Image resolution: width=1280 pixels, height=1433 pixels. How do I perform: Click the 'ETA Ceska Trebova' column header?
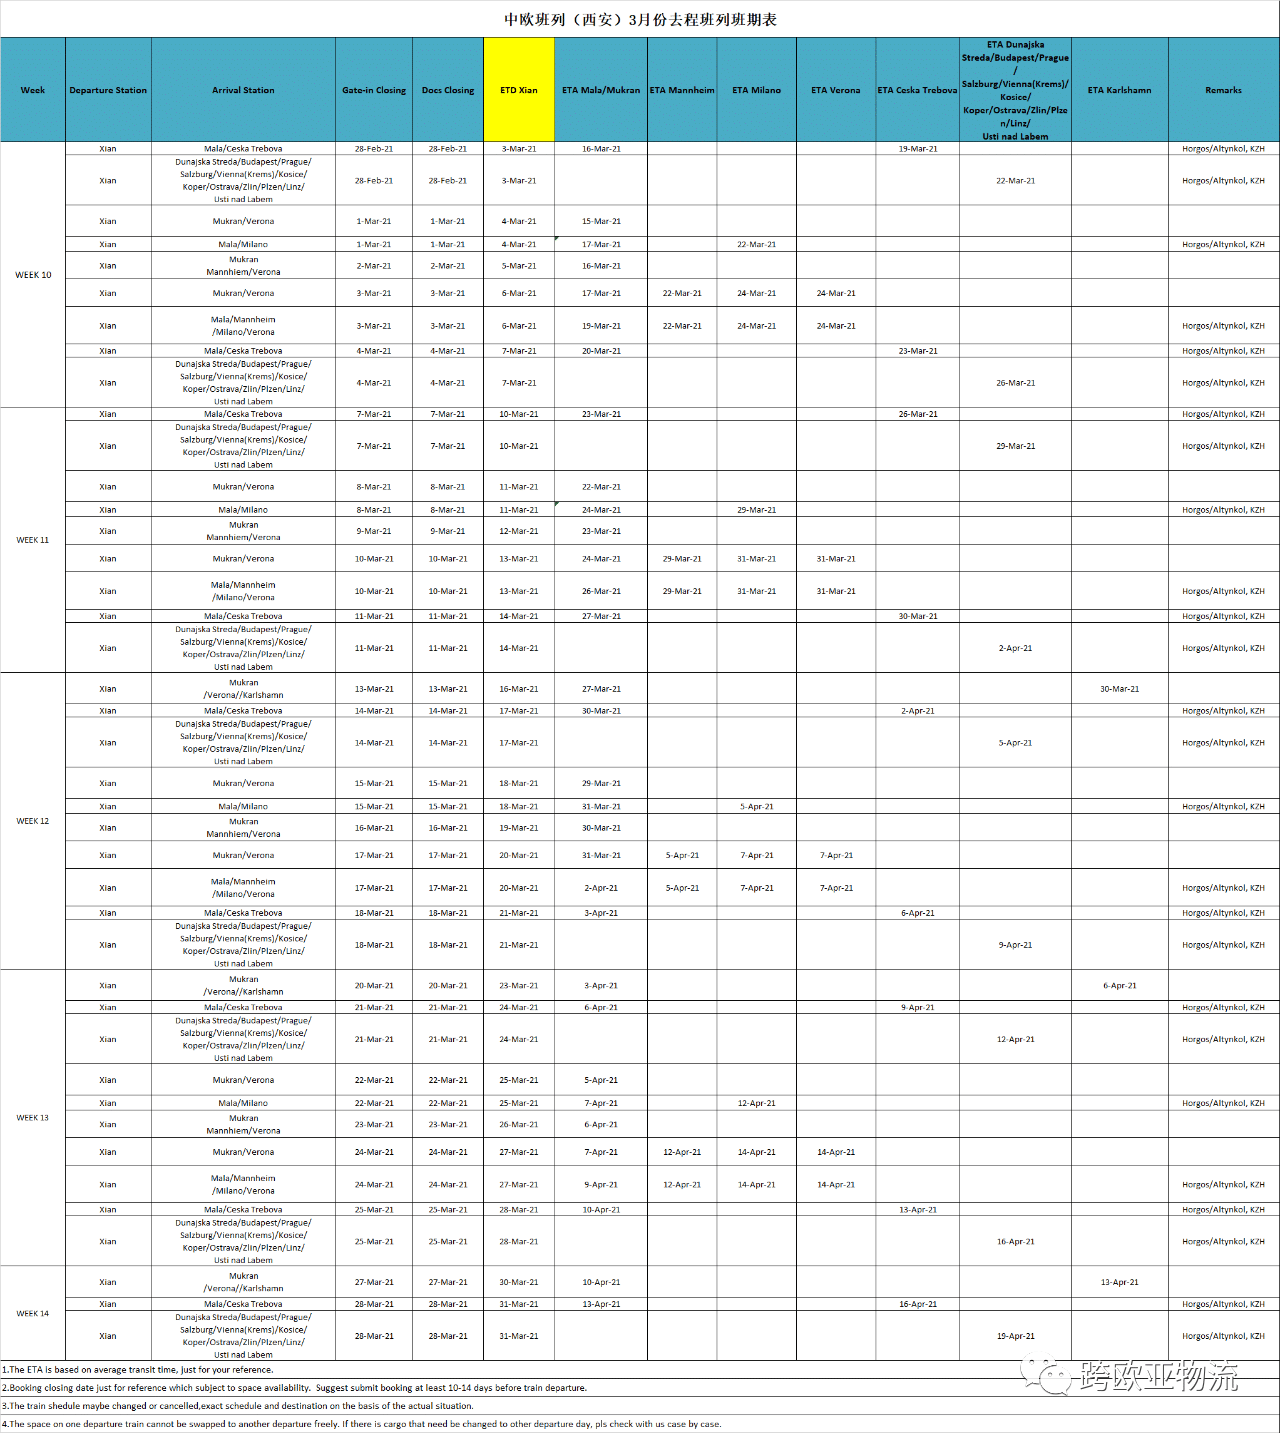coord(917,90)
